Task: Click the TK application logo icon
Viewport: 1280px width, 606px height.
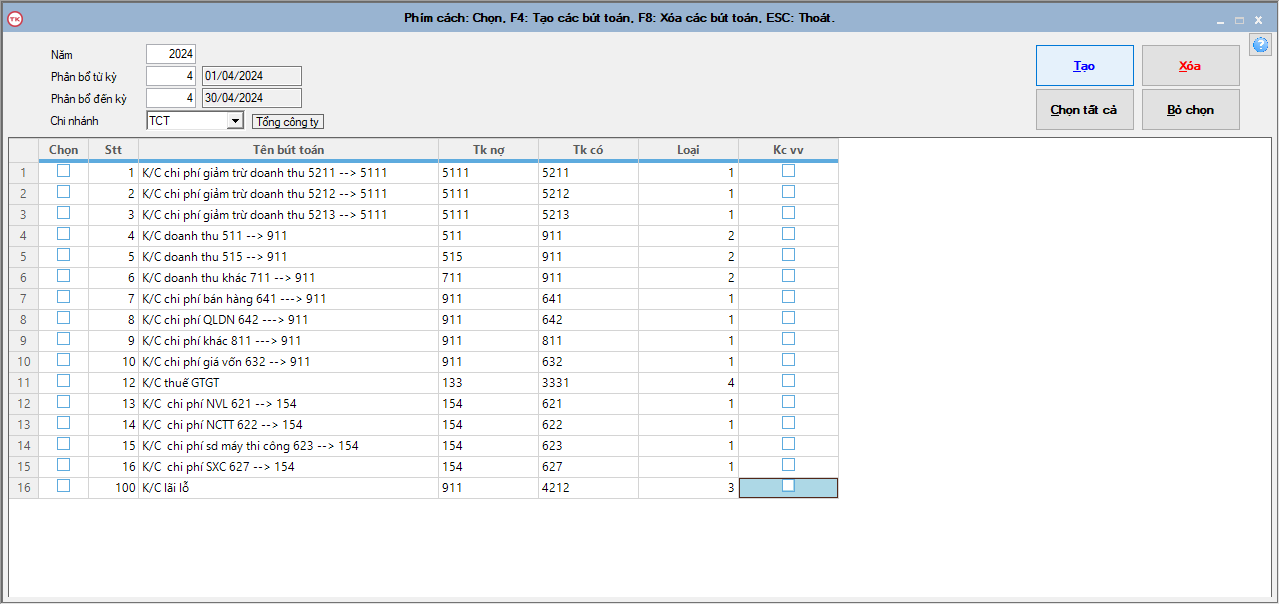Action: [15, 18]
